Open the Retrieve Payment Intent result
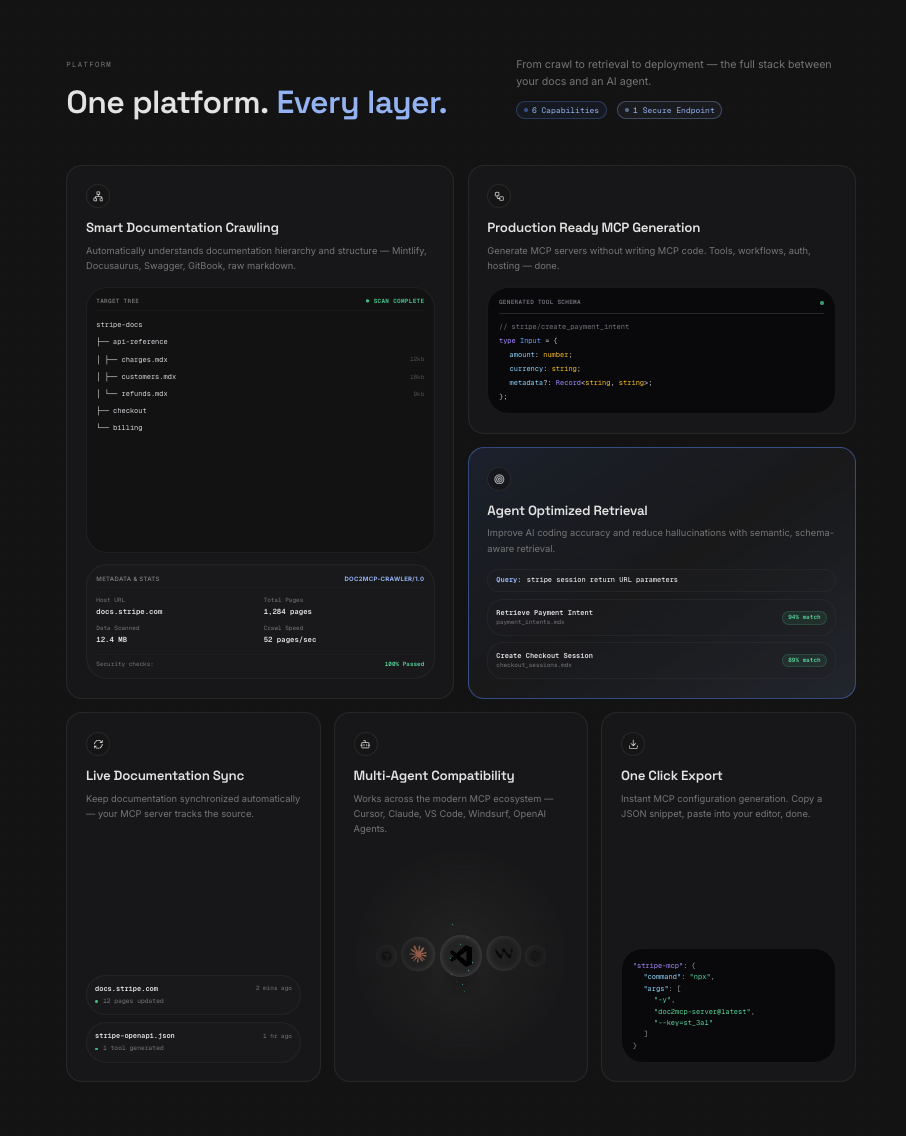The width and height of the screenshot is (906, 1136). pyautogui.click(x=661, y=617)
